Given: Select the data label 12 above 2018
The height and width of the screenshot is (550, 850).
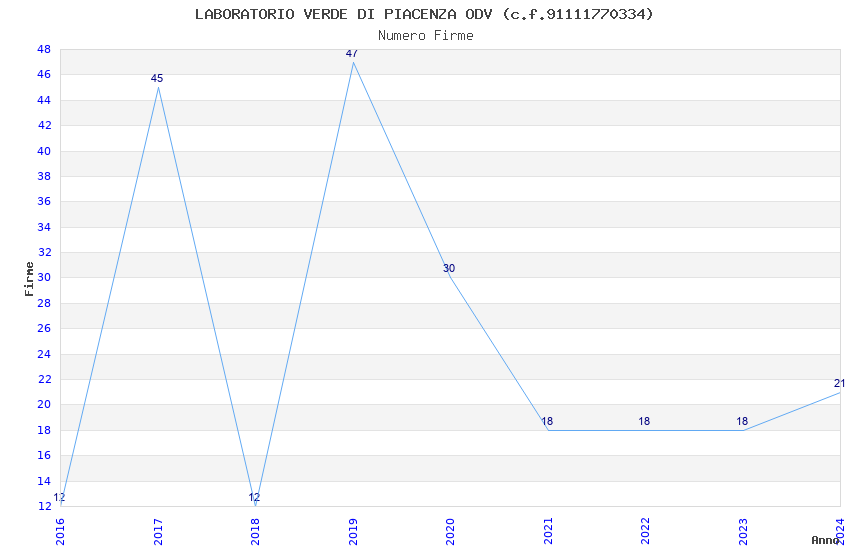Looking at the screenshot, I should click(254, 497).
